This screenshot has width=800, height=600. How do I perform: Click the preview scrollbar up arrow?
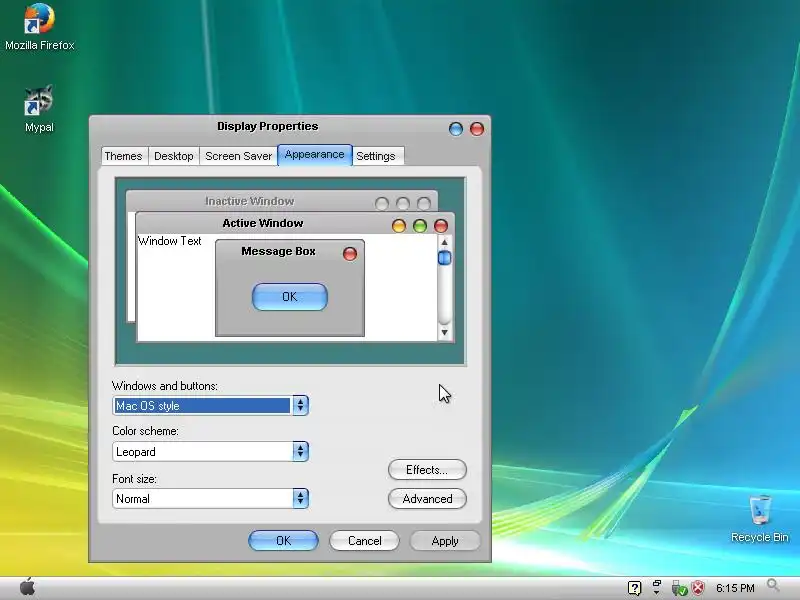[x=444, y=242]
